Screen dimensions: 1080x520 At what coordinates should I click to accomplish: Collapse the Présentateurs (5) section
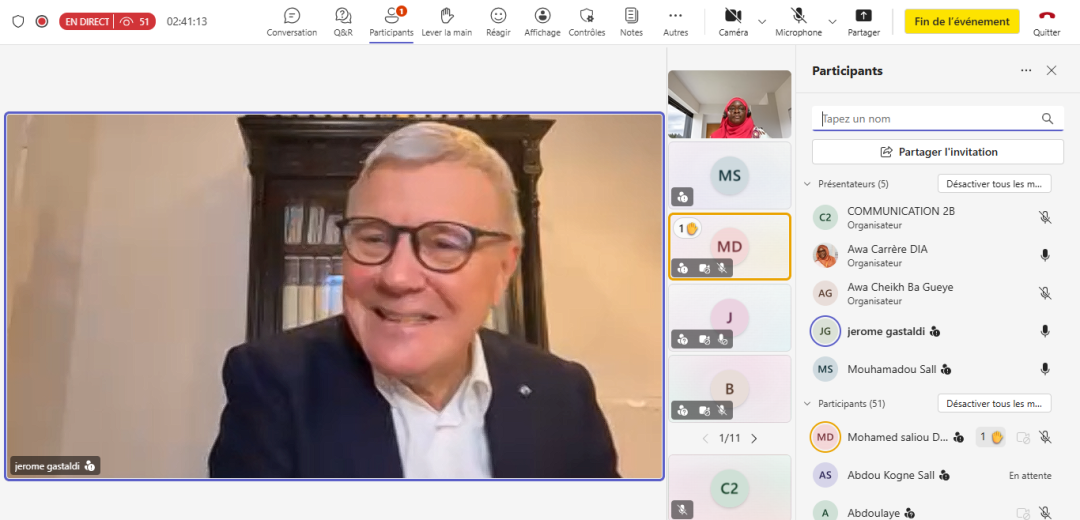pos(807,184)
